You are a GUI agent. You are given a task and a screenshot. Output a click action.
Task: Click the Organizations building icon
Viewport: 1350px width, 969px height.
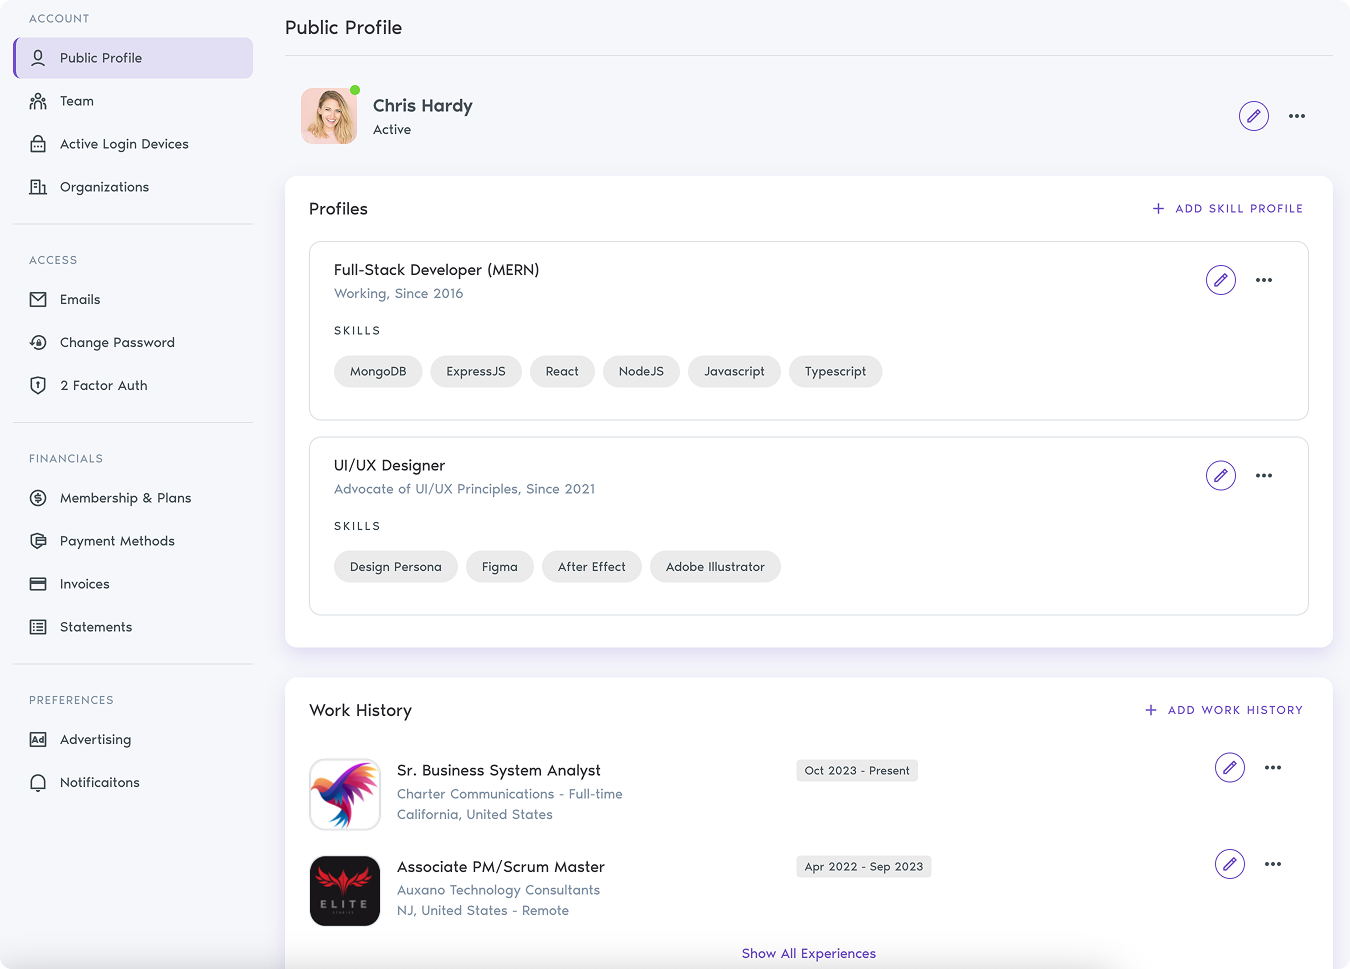37,187
